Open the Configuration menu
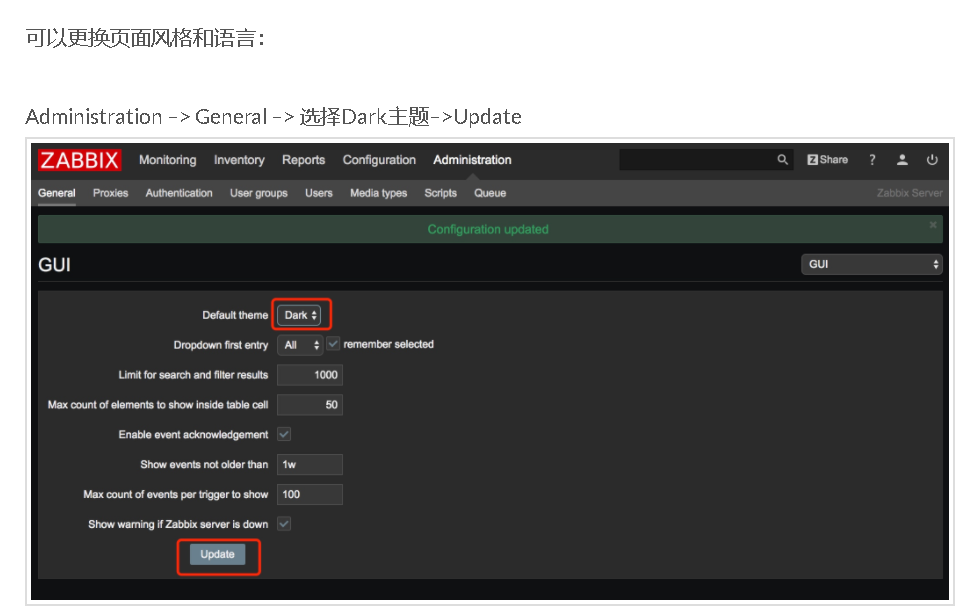957x606 pixels. 379,160
